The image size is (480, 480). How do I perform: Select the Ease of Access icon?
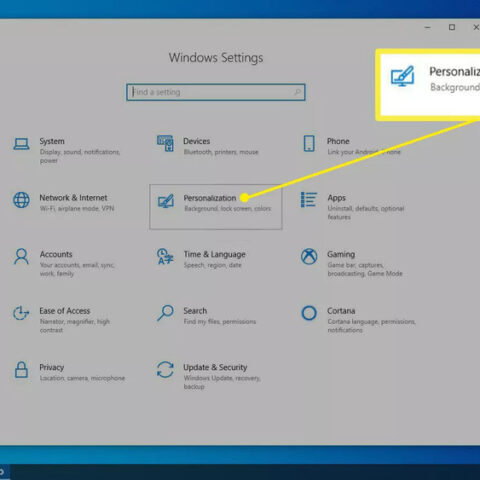click(21, 313)
